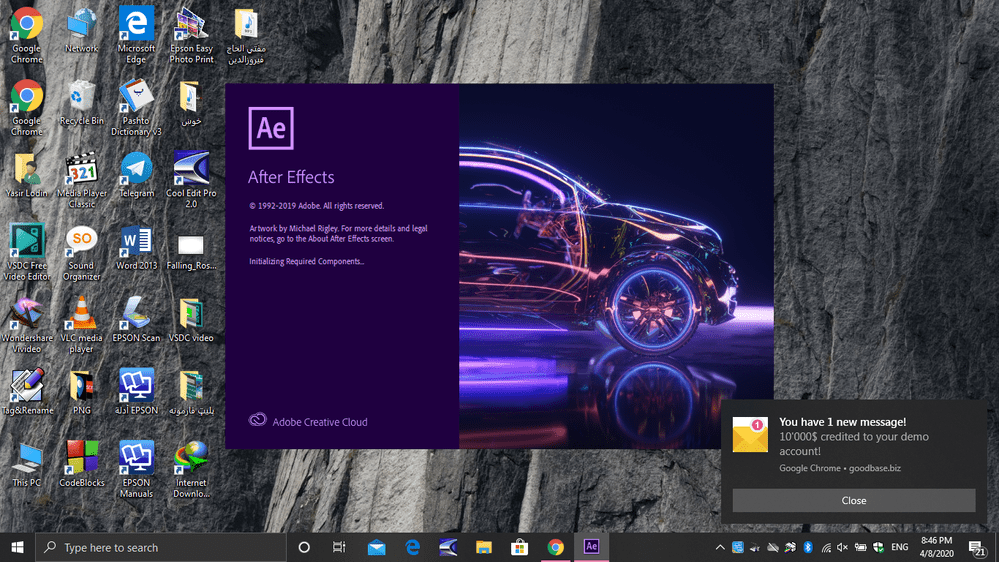999x562 pixels.
Task: Open Google Chrome shortcut beside Network icon
Action: click(27, 36)
